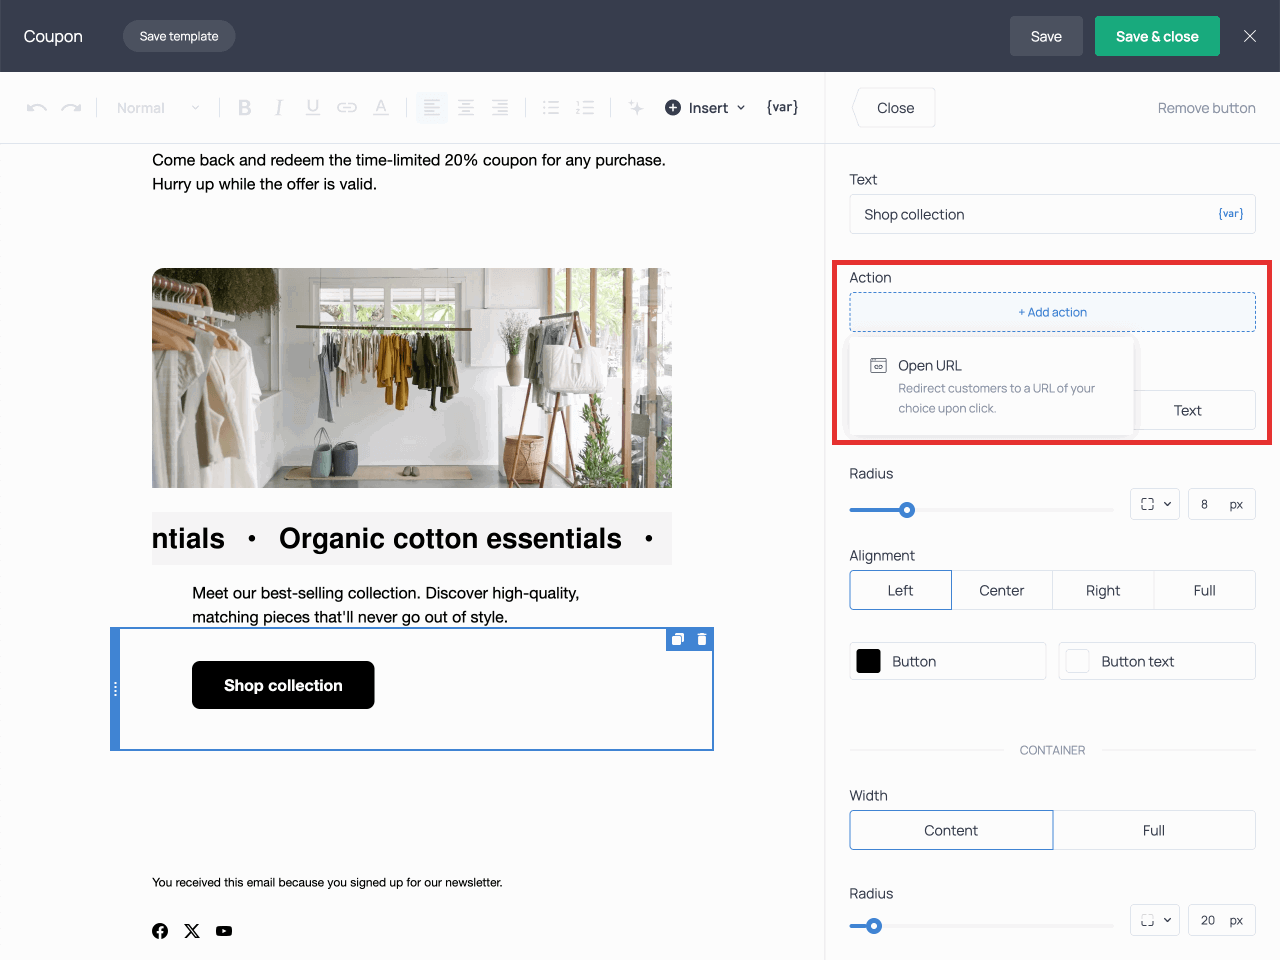Image resolution: width=1280 pixels, height=960 pixels.
Task: Open the Facebook social icon
Action: pyautogui.click(x=160, y=931)
